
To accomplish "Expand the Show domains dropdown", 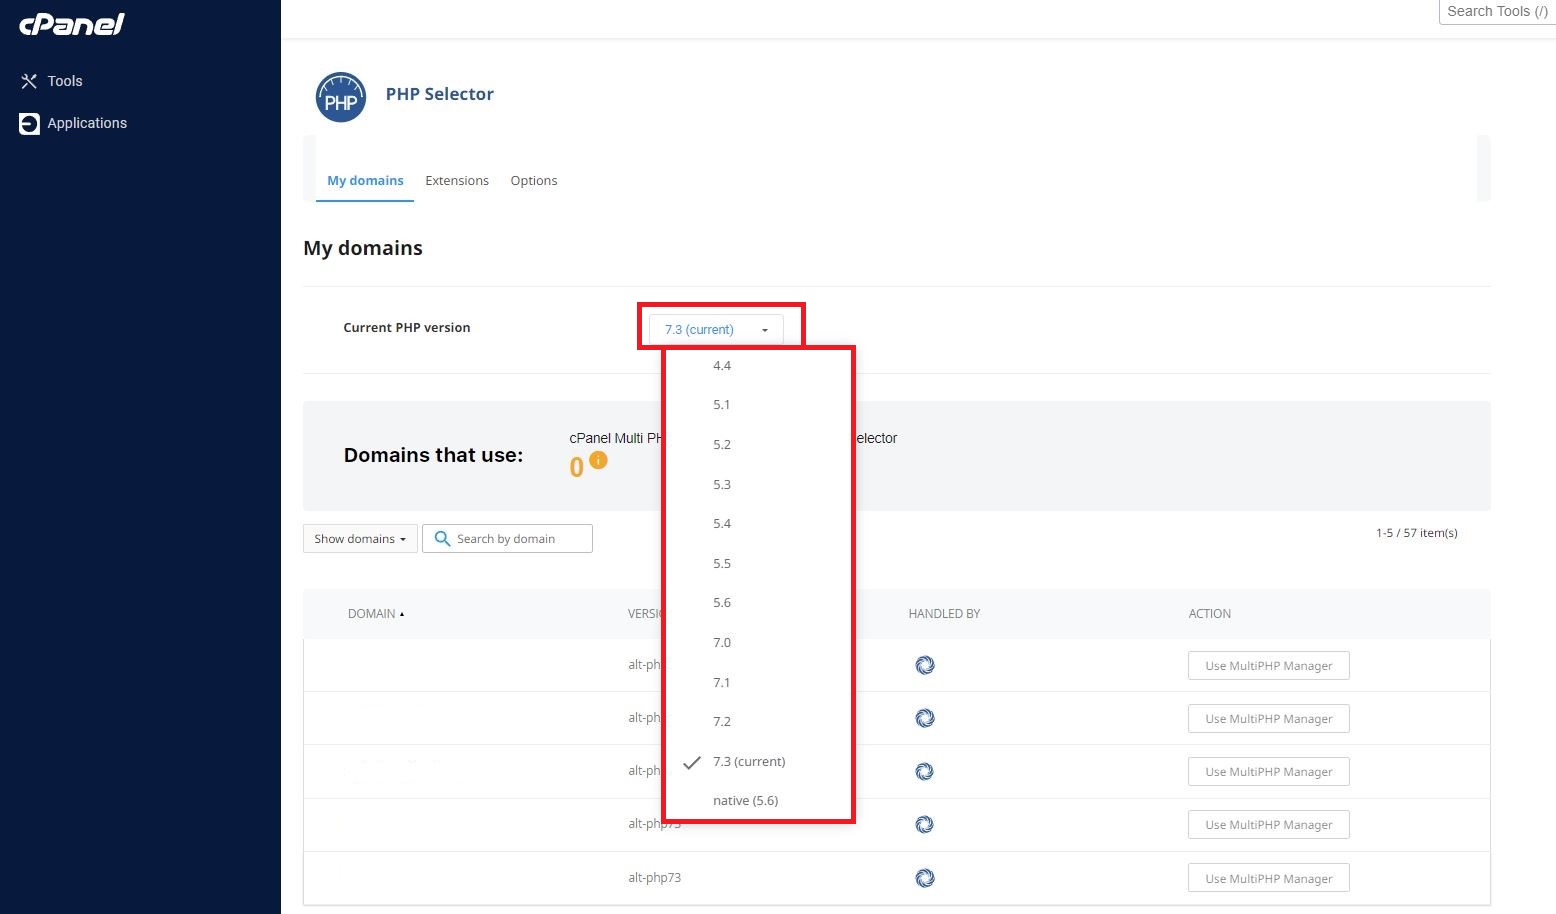I will point(360,538).
